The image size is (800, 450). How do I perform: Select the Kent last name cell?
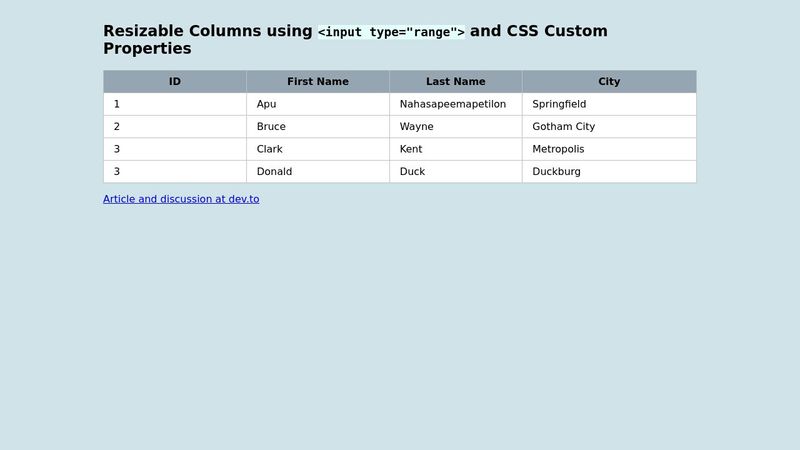click(456, 149)
